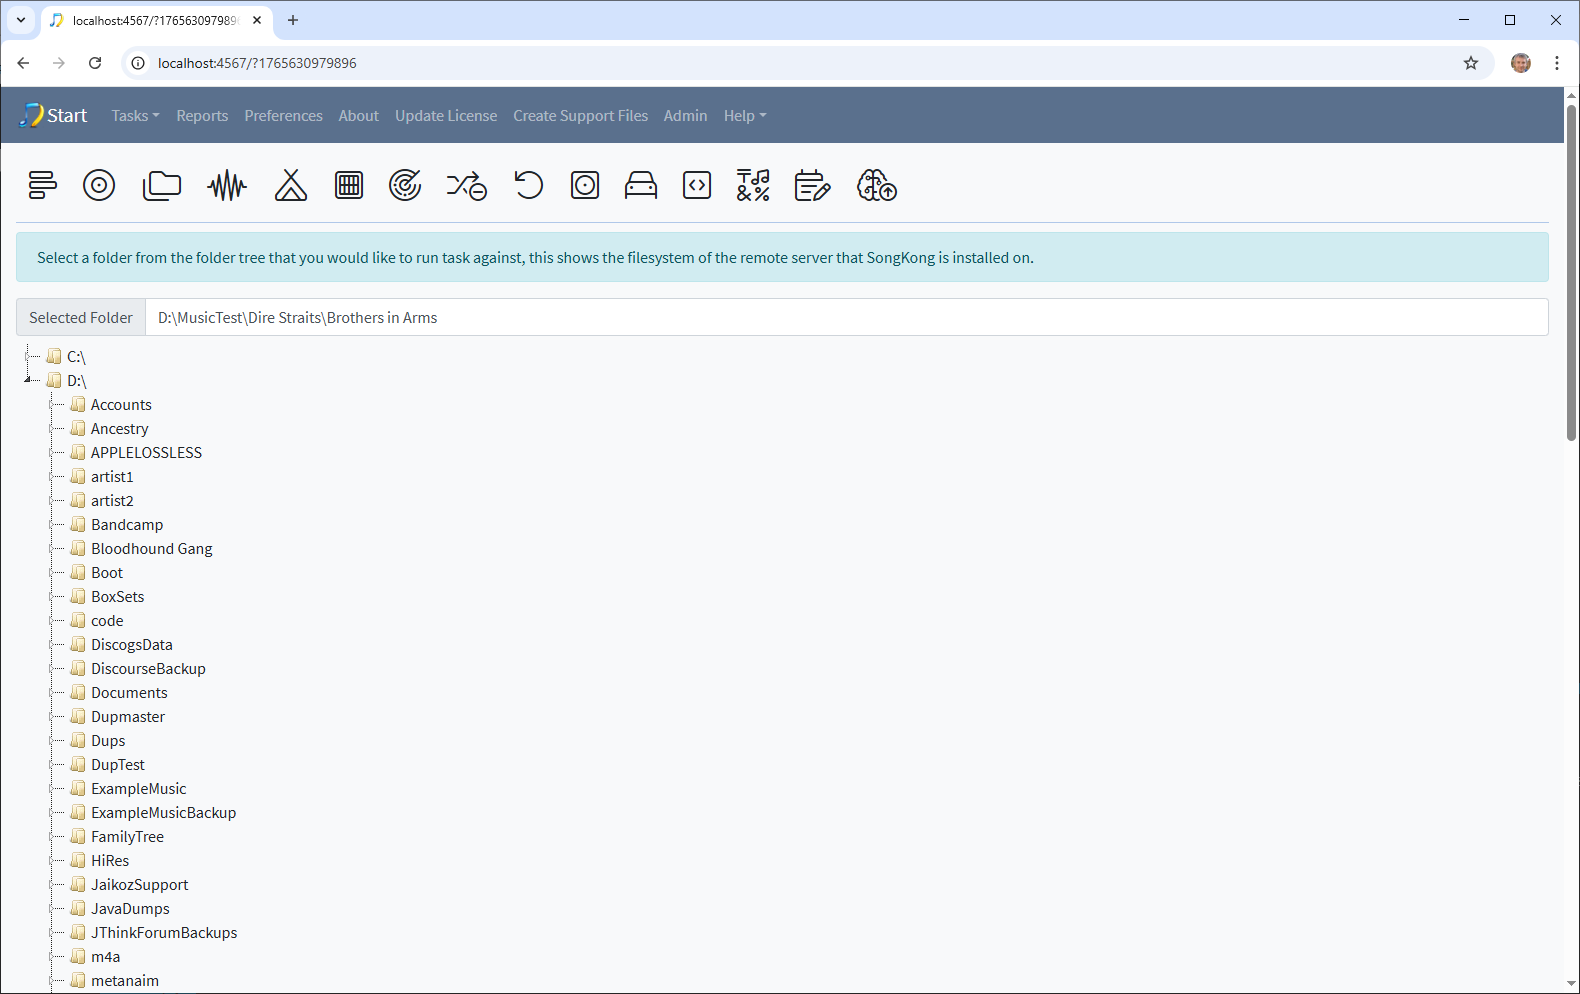Click the car icon in the toolbar
Viewport: 1580px width, 994px height.
click(641, 185)
